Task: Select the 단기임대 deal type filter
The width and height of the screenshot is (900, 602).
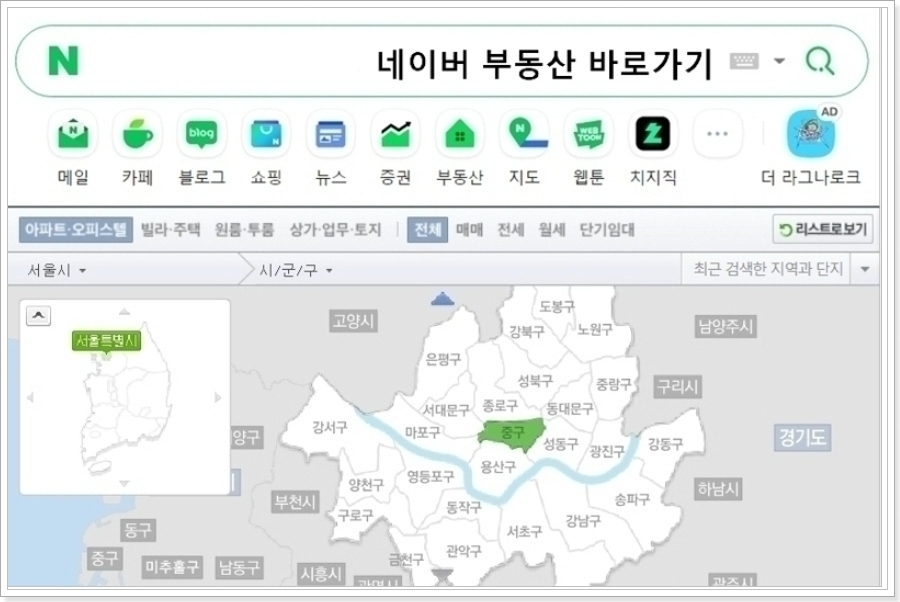Action: coord(607,230)
